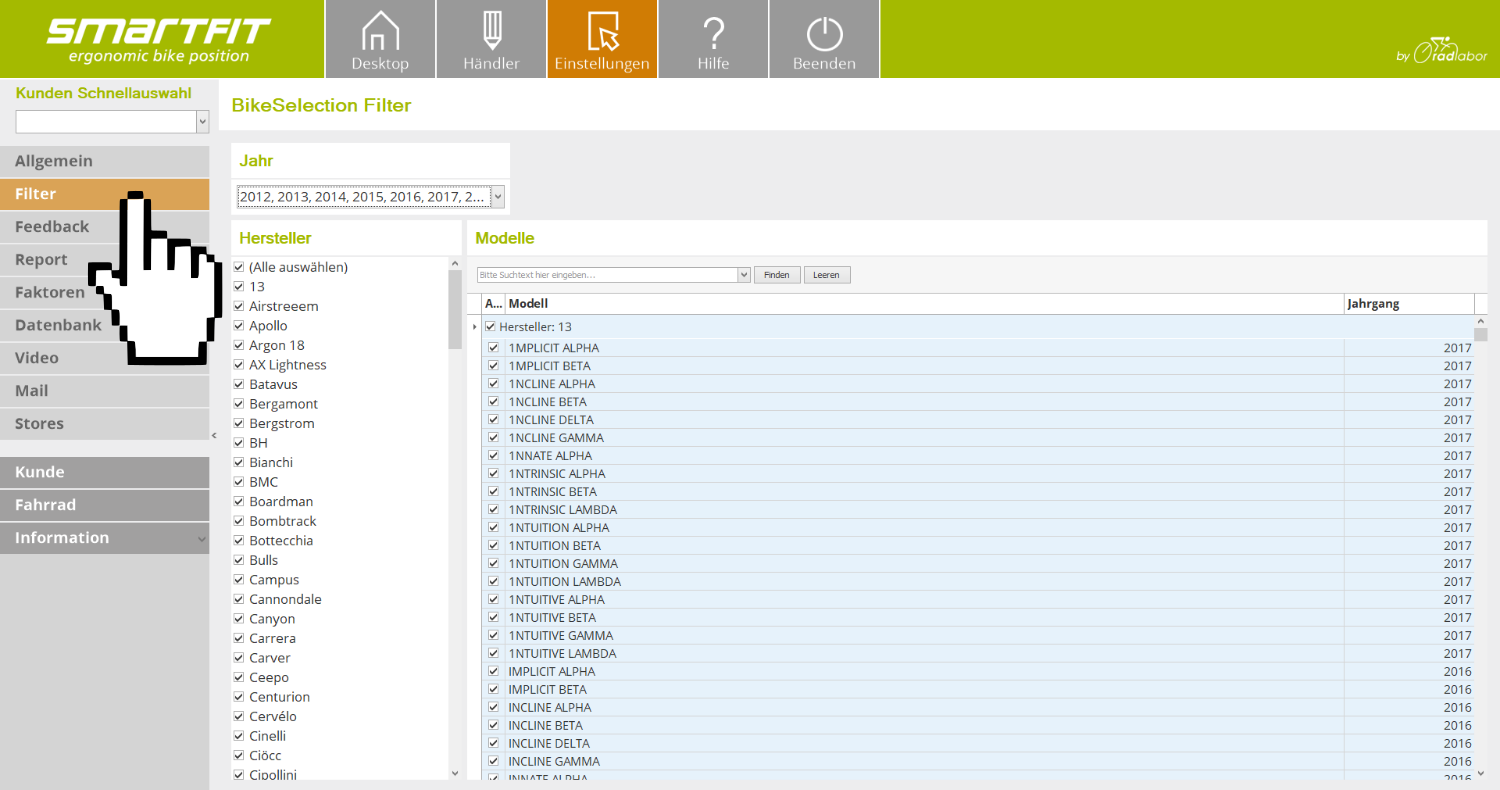This screenshot has width=1500, height=790.
Task: Select the IMPLICIT BETA model row
Action: (978, 690)
